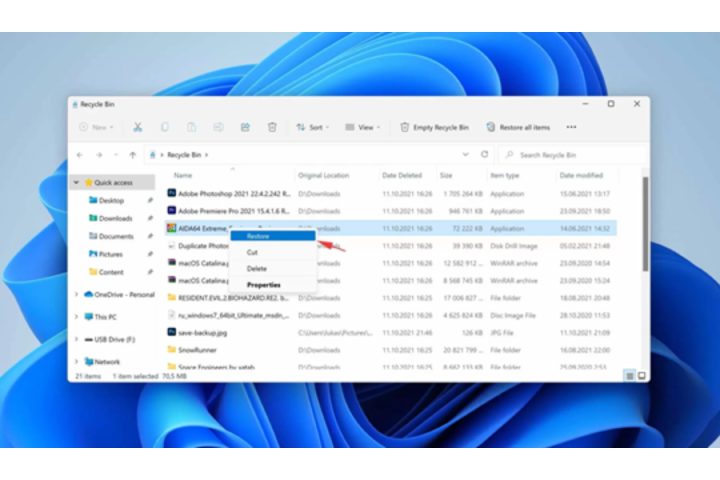
Task: Sort by Item type column header
Action: tap(505, 175)
